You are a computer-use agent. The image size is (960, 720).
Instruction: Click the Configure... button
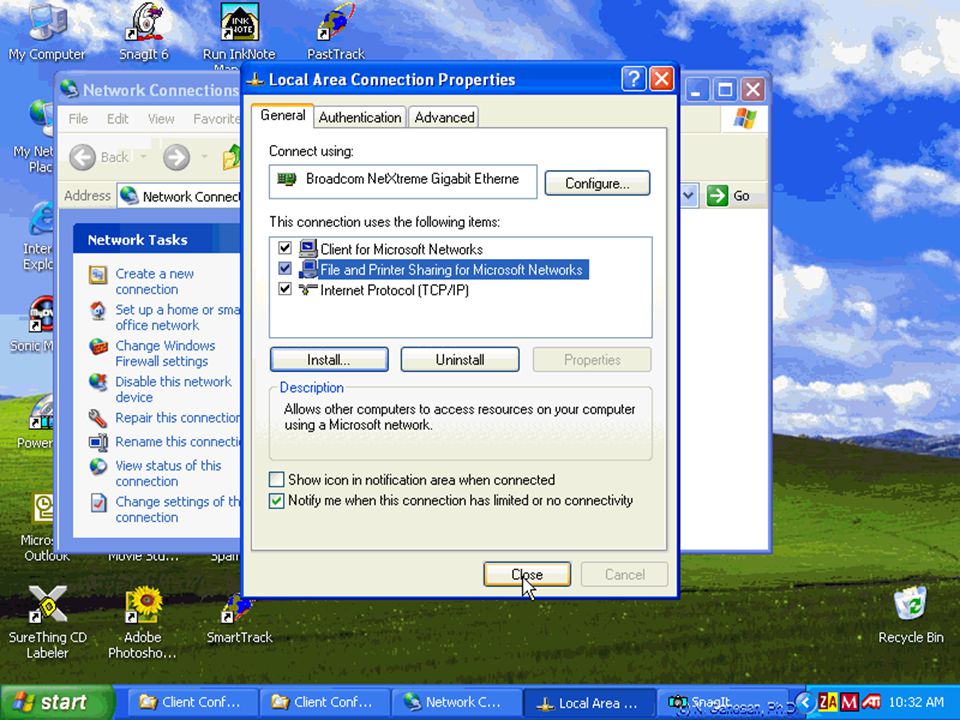point(597,183)
